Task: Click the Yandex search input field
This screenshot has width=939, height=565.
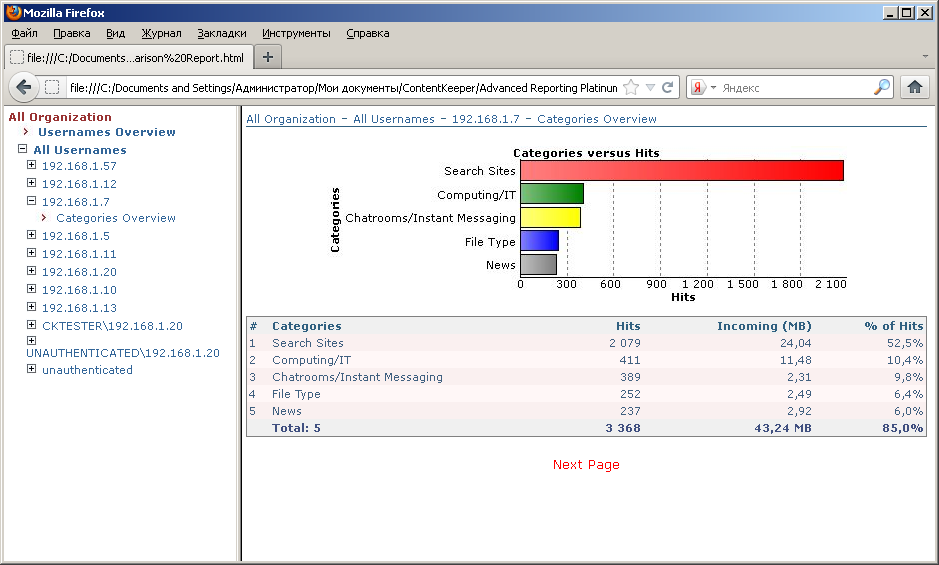Action: pos(790,88)
